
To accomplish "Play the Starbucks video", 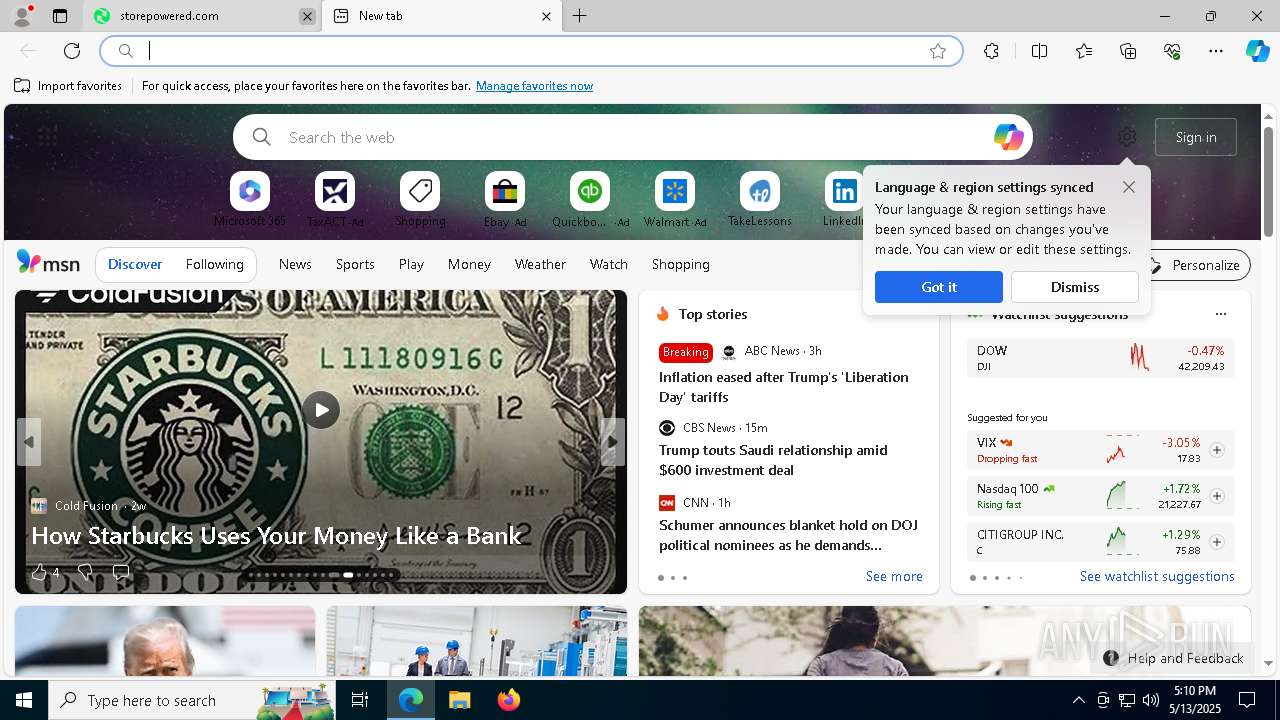I will [321, 410].
